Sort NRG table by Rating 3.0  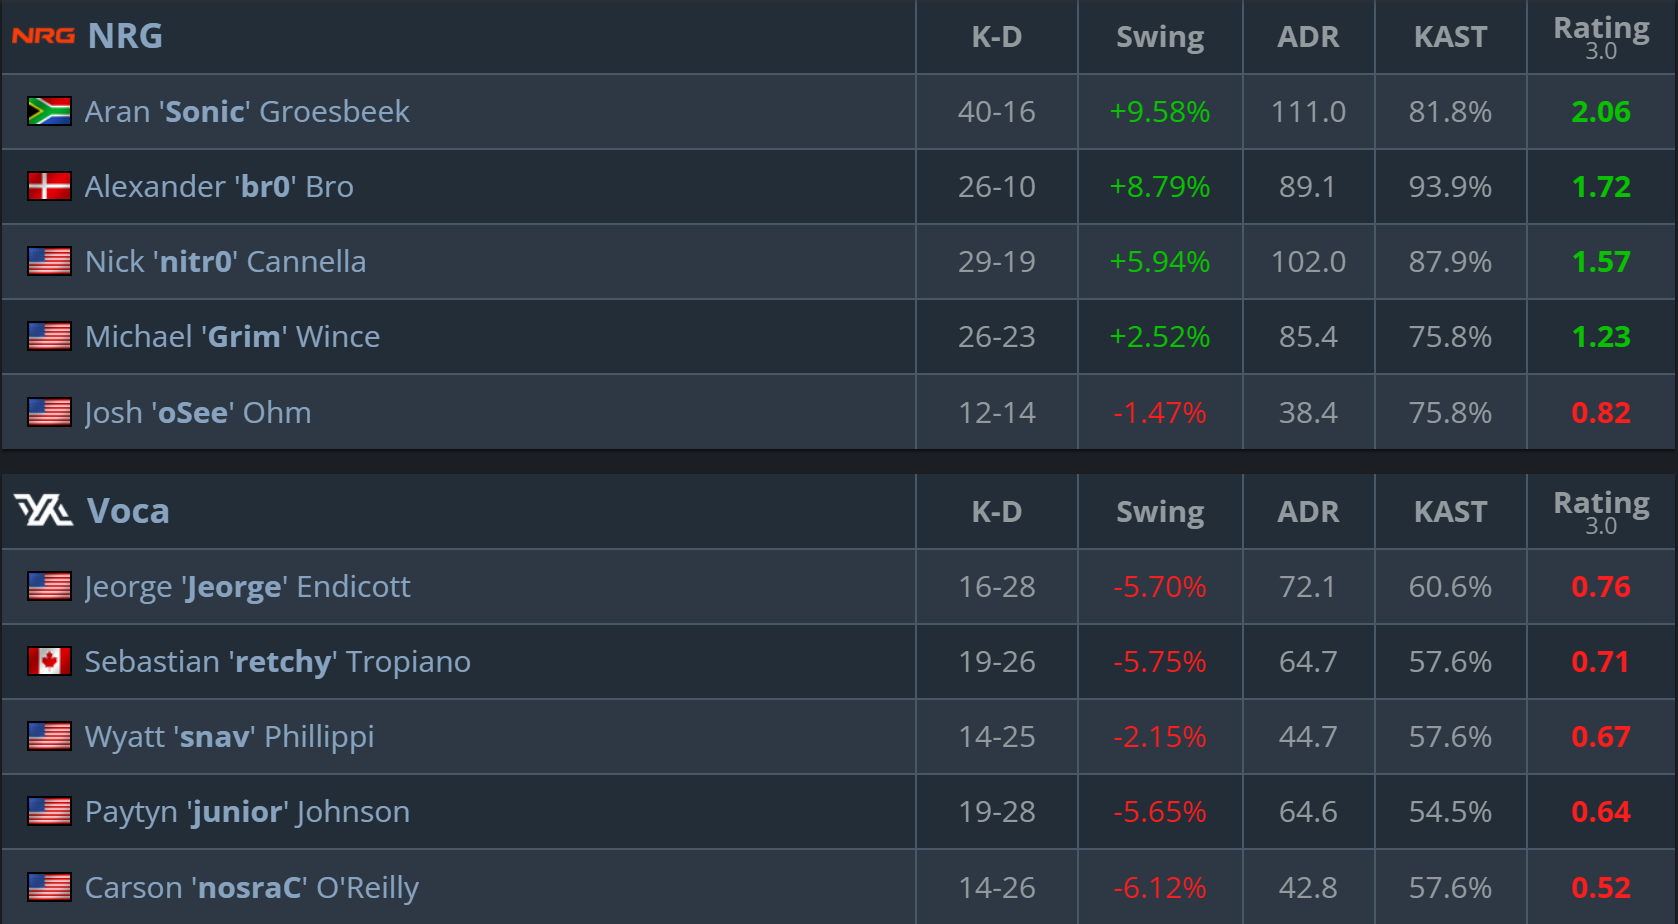point(1600,37)
